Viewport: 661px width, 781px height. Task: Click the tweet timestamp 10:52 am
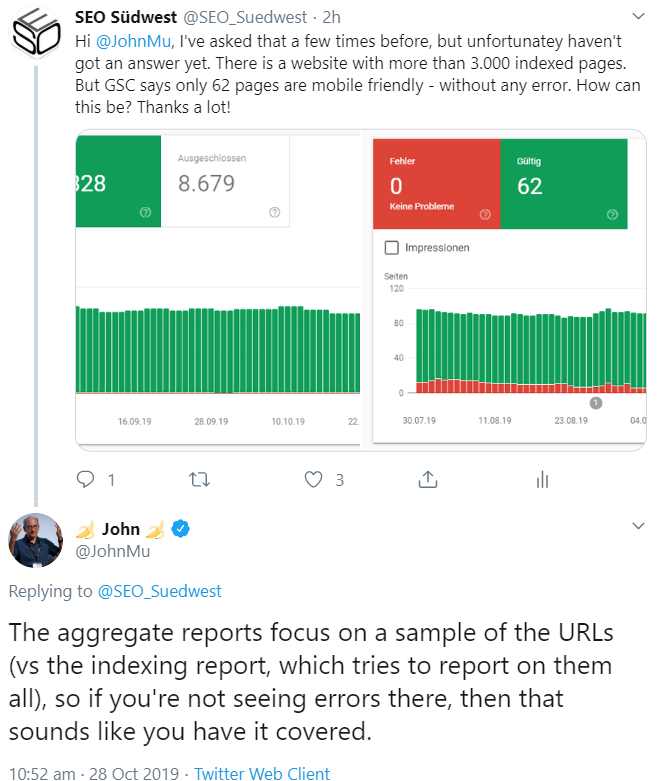tap(40, 773)
